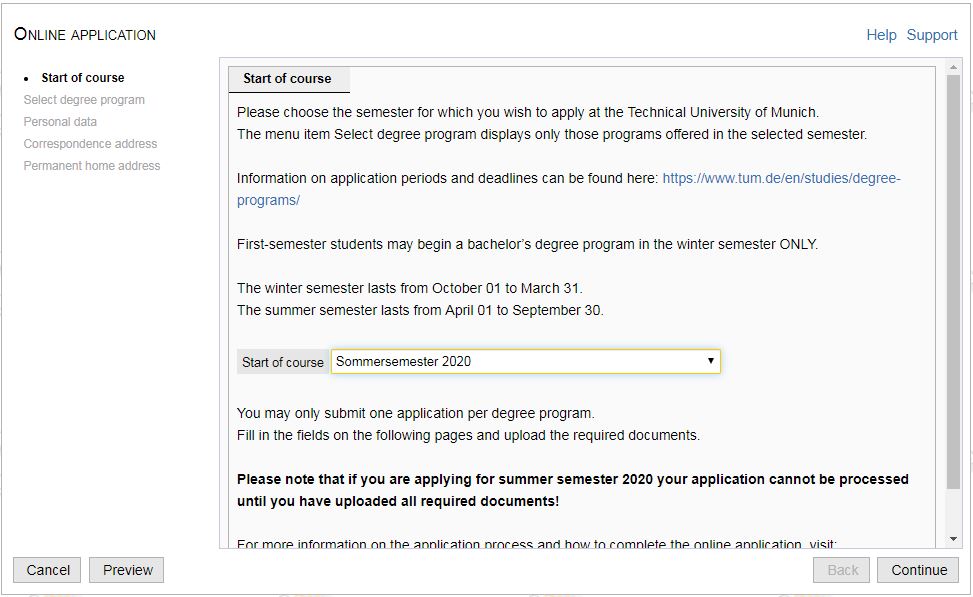
Task: Choose 'Permanent home address' in sidebar
Action: (x=92, y=166)
